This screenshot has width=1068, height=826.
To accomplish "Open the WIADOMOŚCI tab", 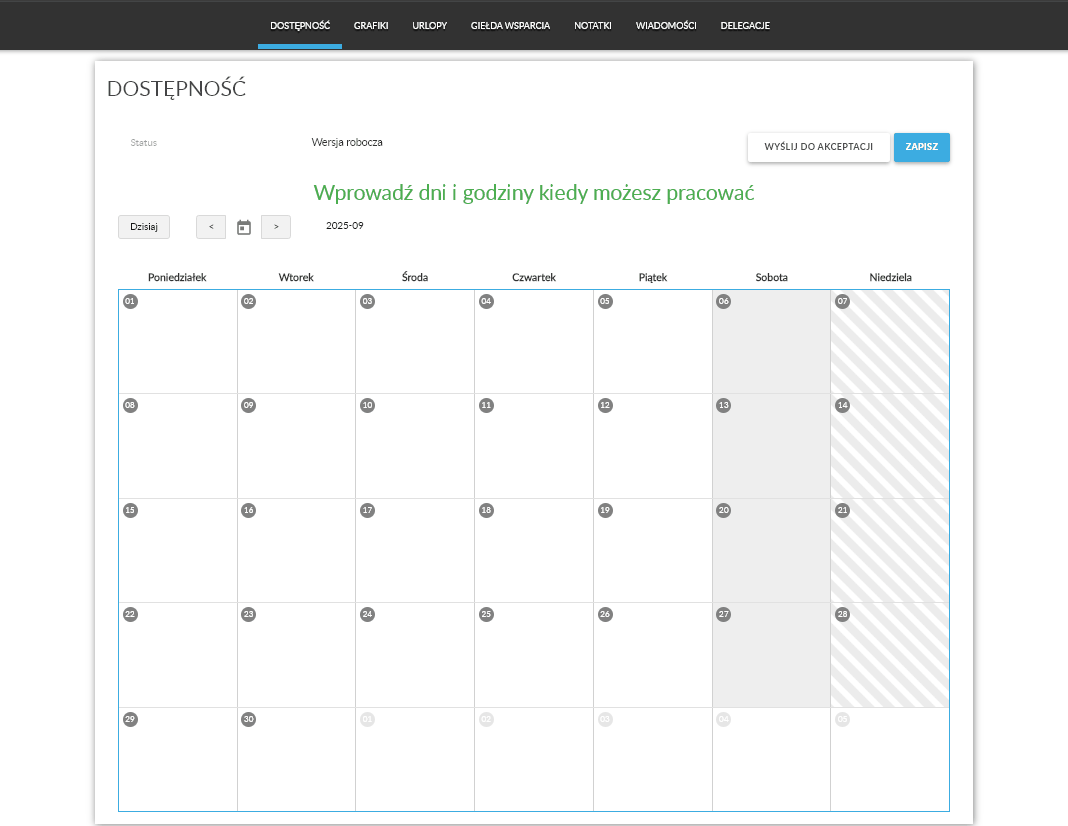I will coord(666,26).
